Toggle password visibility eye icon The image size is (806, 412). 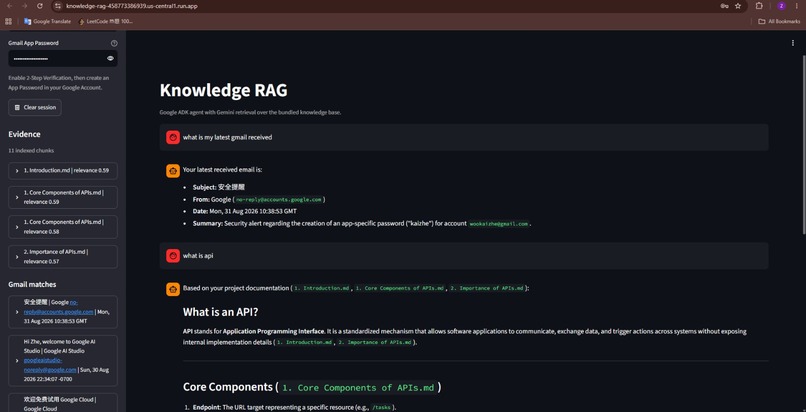(x=110, y=59)
